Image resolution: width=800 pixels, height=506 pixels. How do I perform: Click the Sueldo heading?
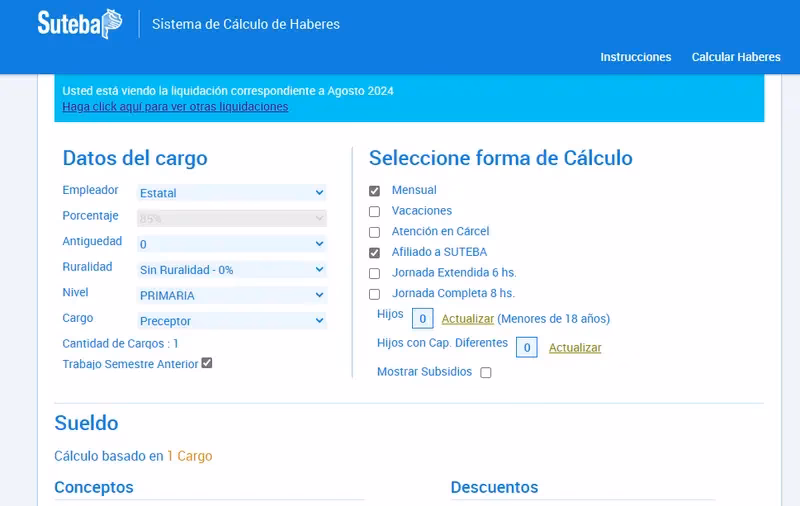86,423
